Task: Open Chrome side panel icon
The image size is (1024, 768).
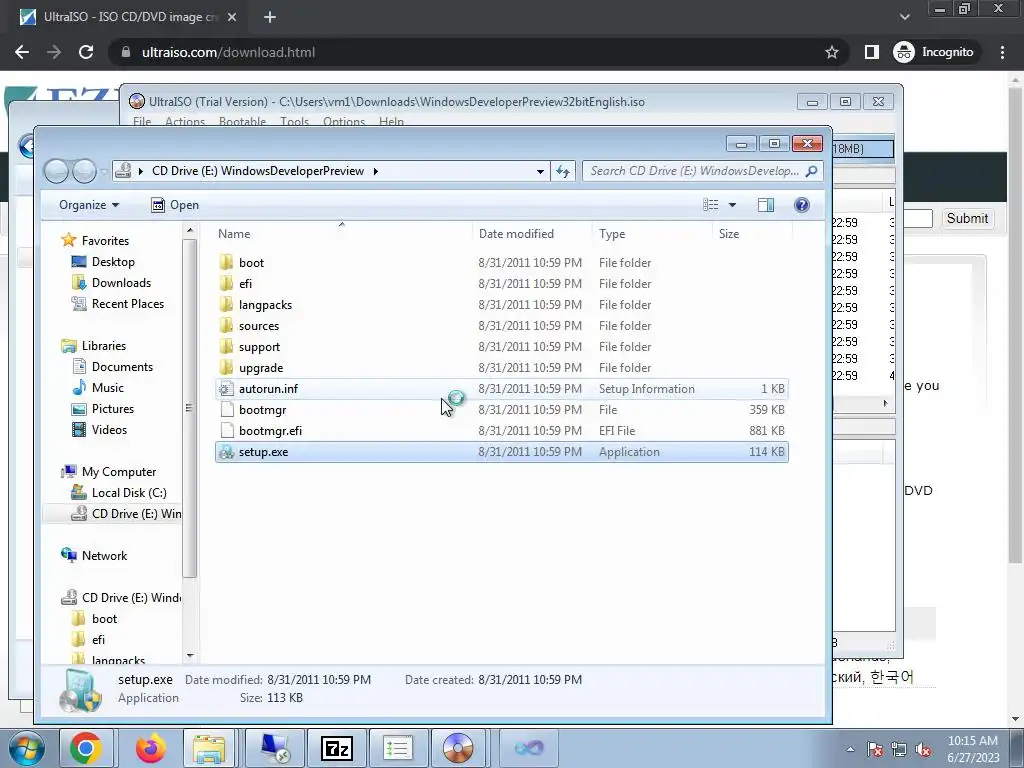Action: [871, 52]
